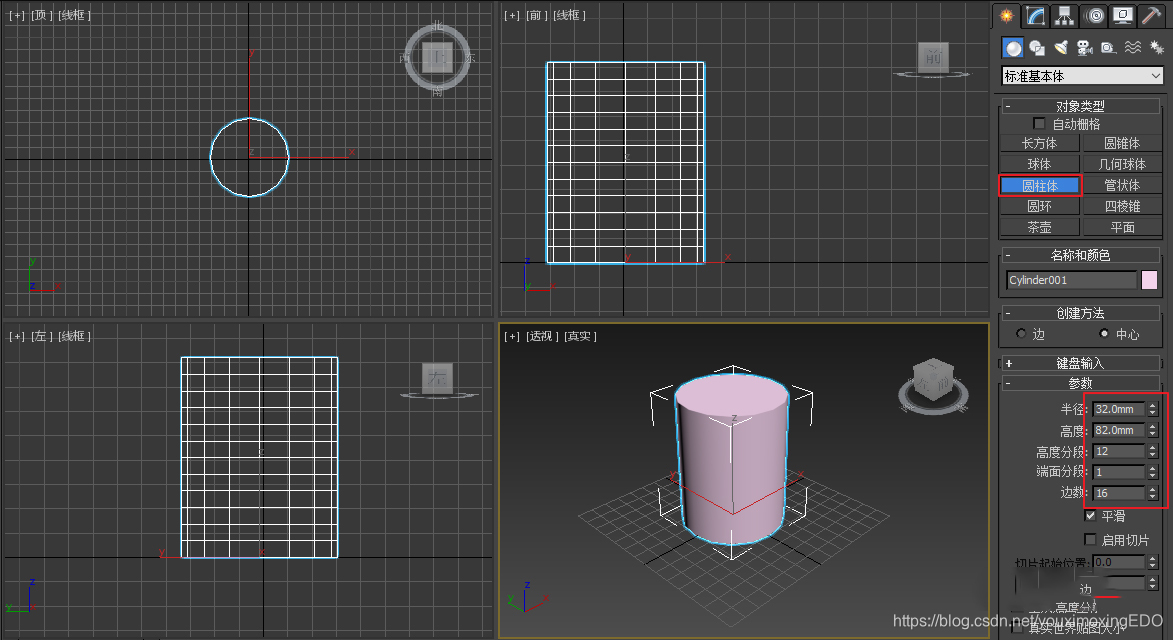Select the Helpers tape-measure icon
Viewport: 1173px width, 640px height.
click(1109, 48)
